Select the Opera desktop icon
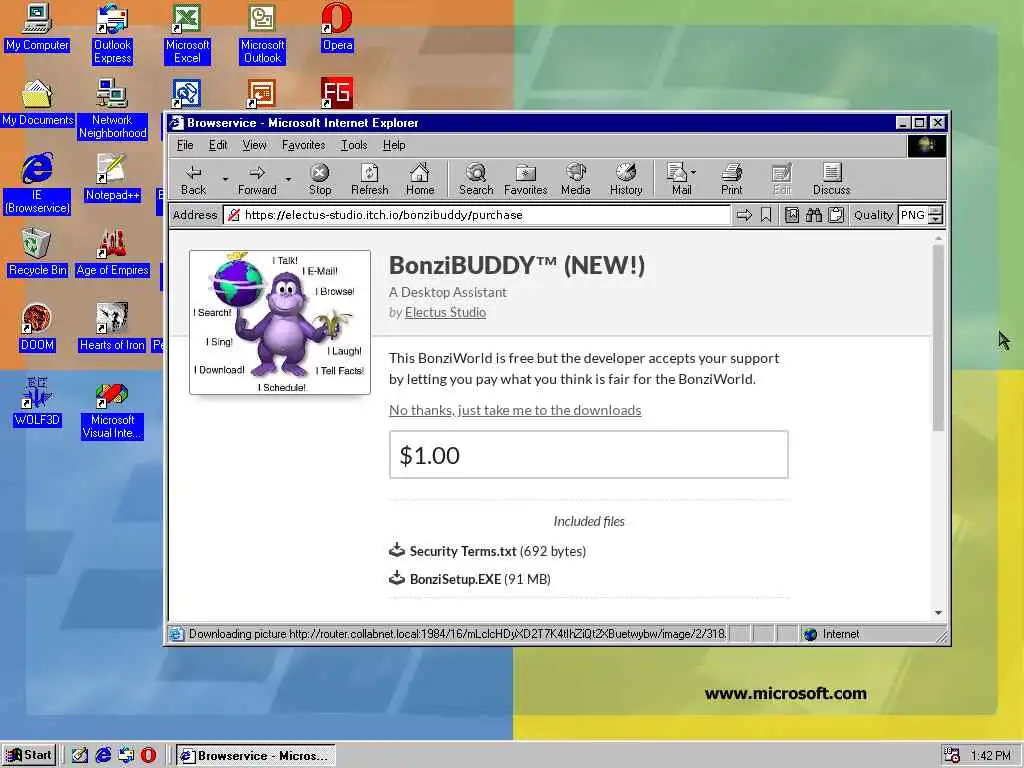Viewport: 1024px width, 768px height. tap(338, 27)
